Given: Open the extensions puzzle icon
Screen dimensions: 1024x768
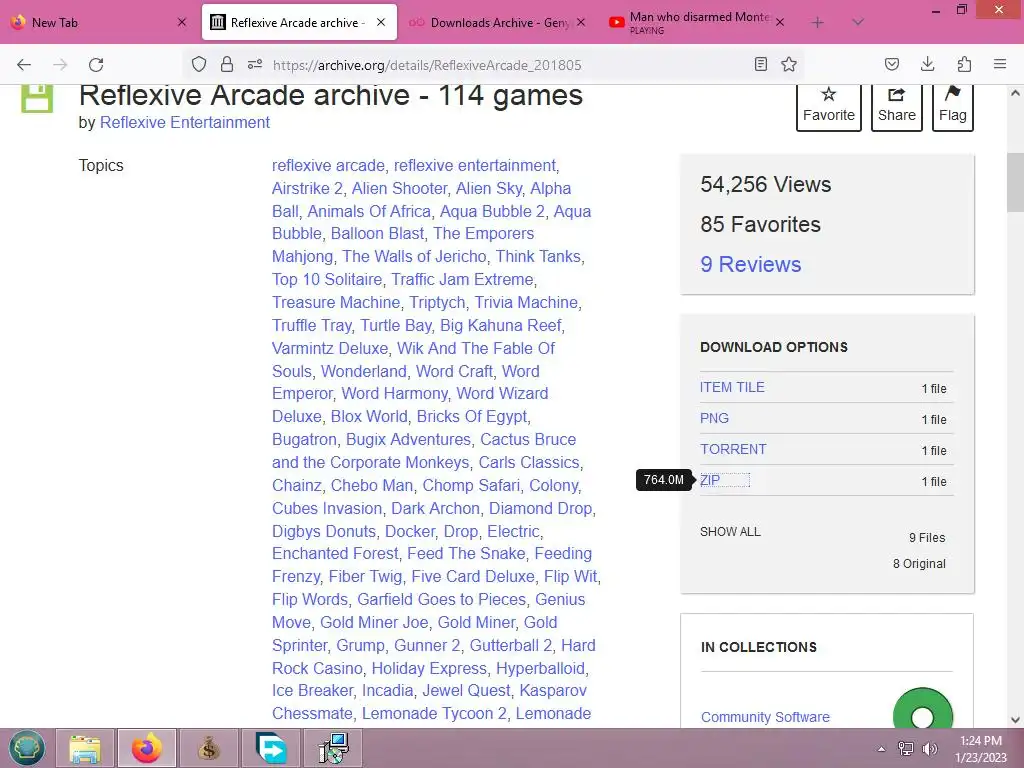Looking at the screenshot, I should [x=964, y=64].
